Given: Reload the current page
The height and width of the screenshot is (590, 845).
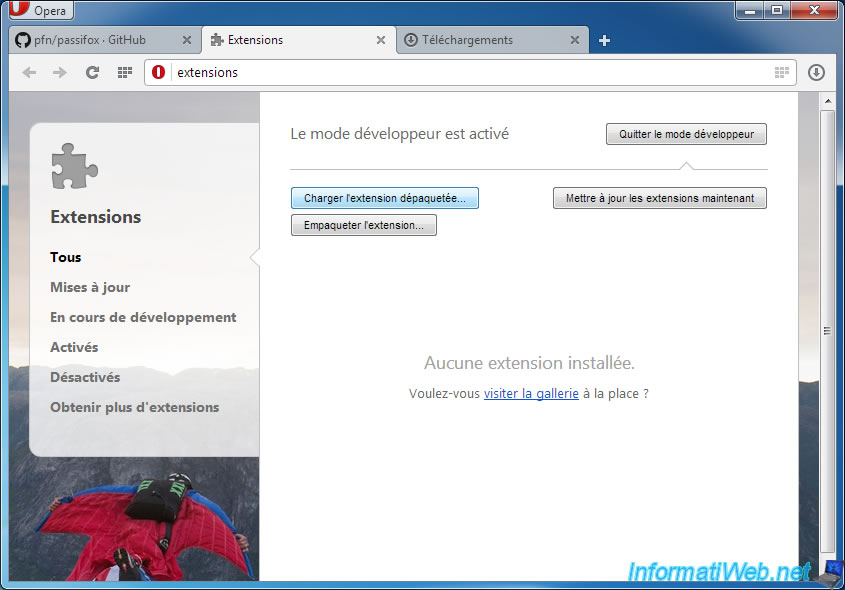Looking at the screenshot, I should tap(93, 72).
